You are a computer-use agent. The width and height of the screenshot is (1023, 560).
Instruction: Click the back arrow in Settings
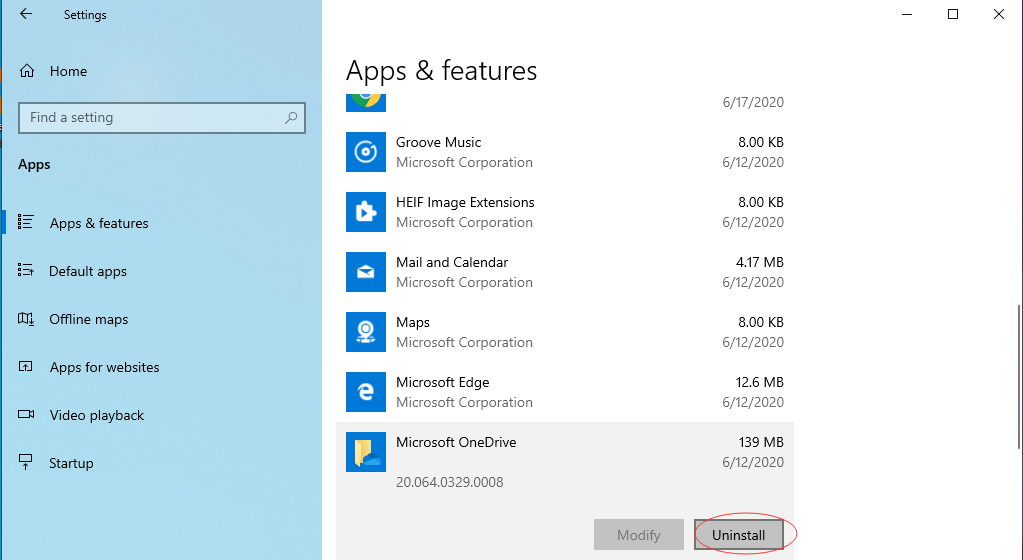pyautogui.click(x=26, y=14)
